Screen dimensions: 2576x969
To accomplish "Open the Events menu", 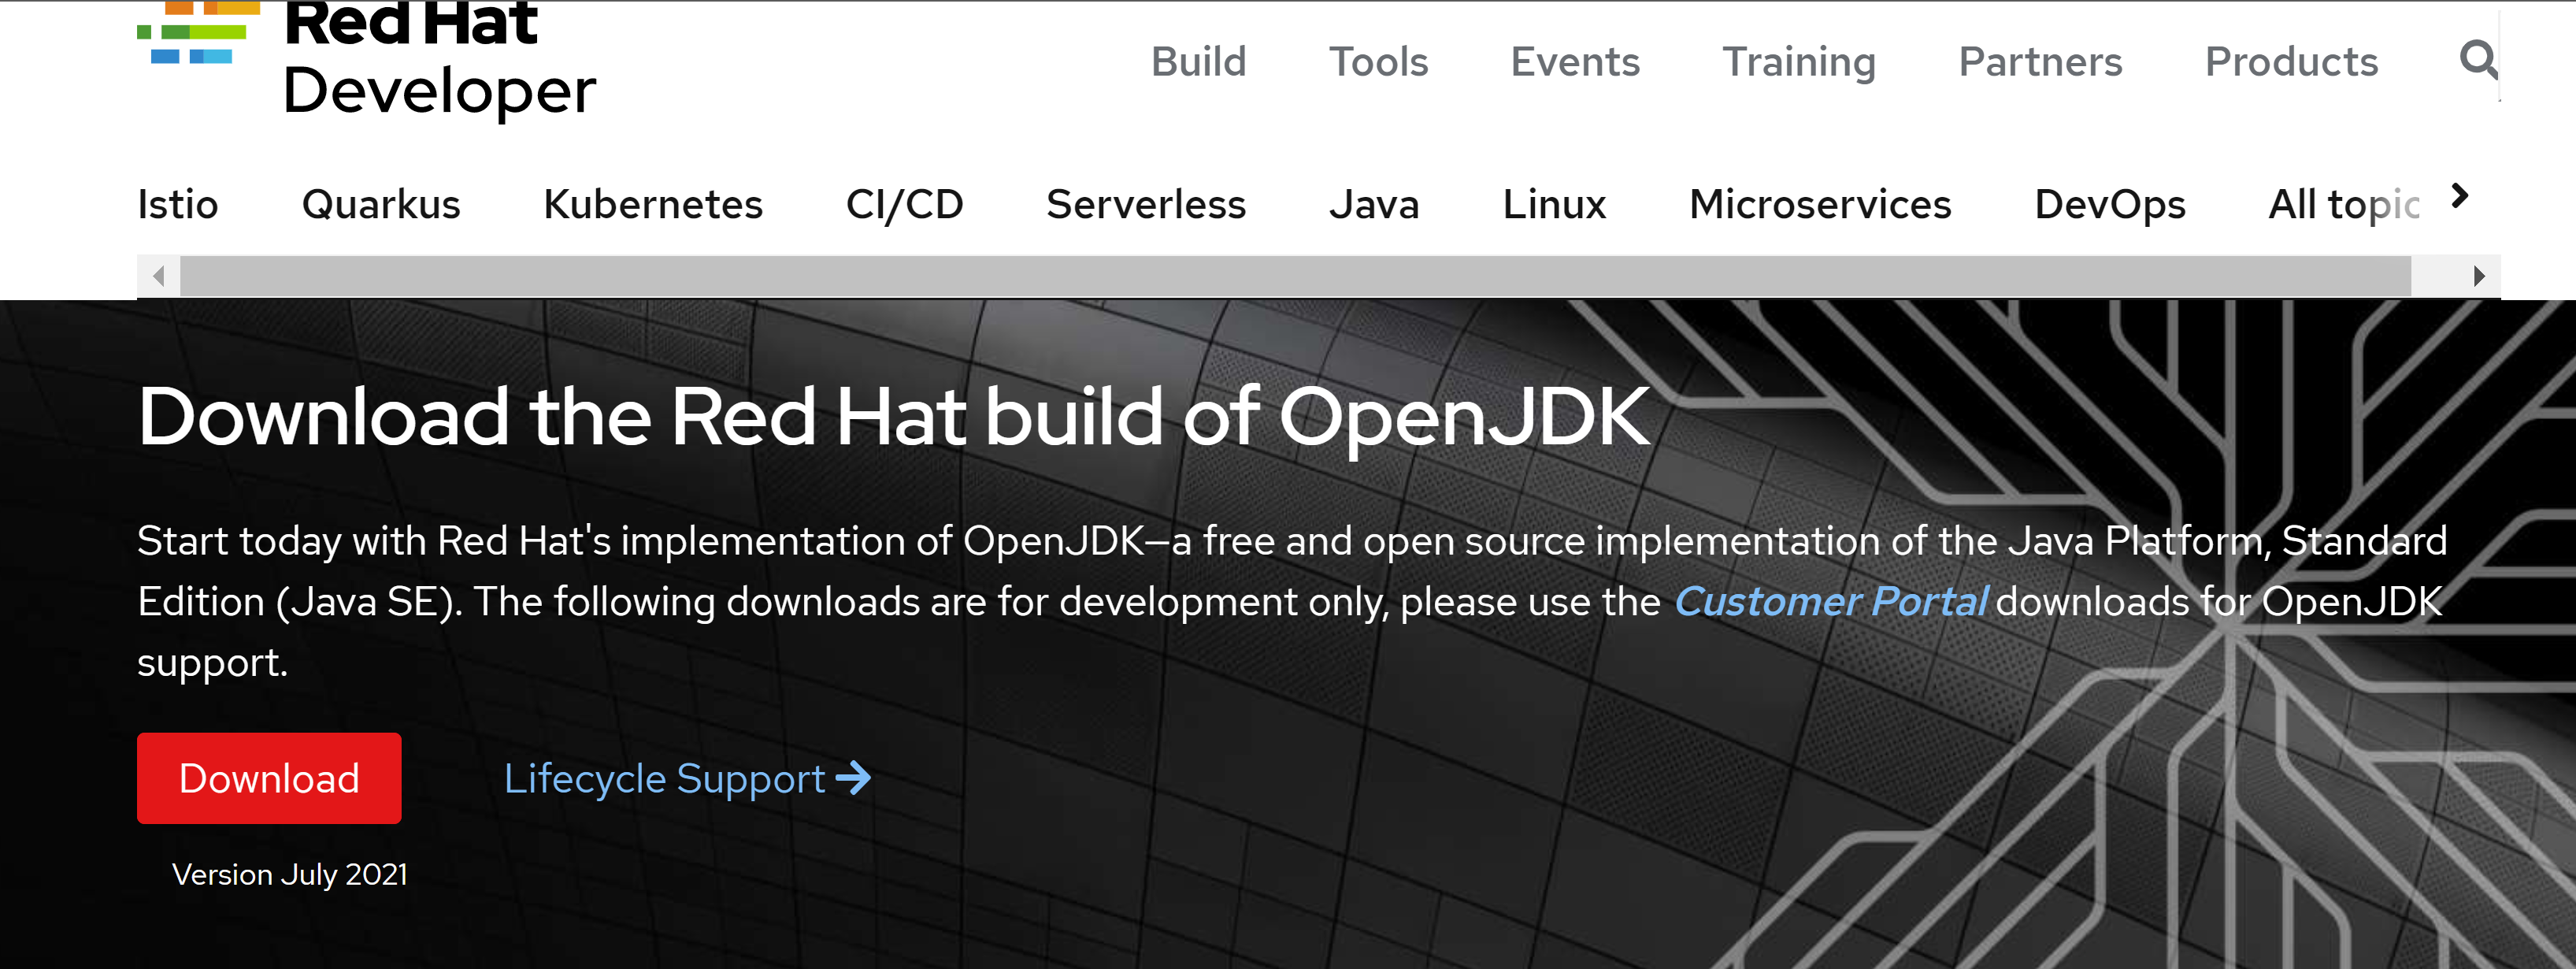I will coord(1575,62).
